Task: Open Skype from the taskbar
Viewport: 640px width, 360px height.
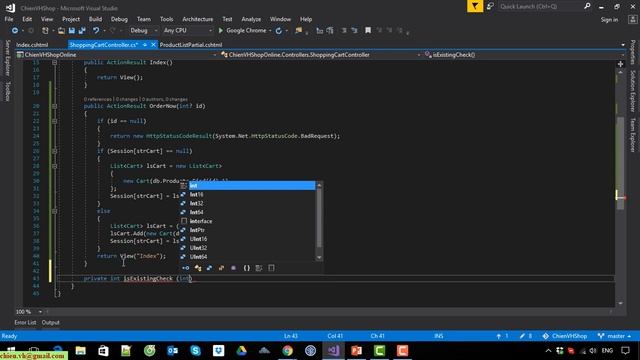Action: tap(196, 351)
